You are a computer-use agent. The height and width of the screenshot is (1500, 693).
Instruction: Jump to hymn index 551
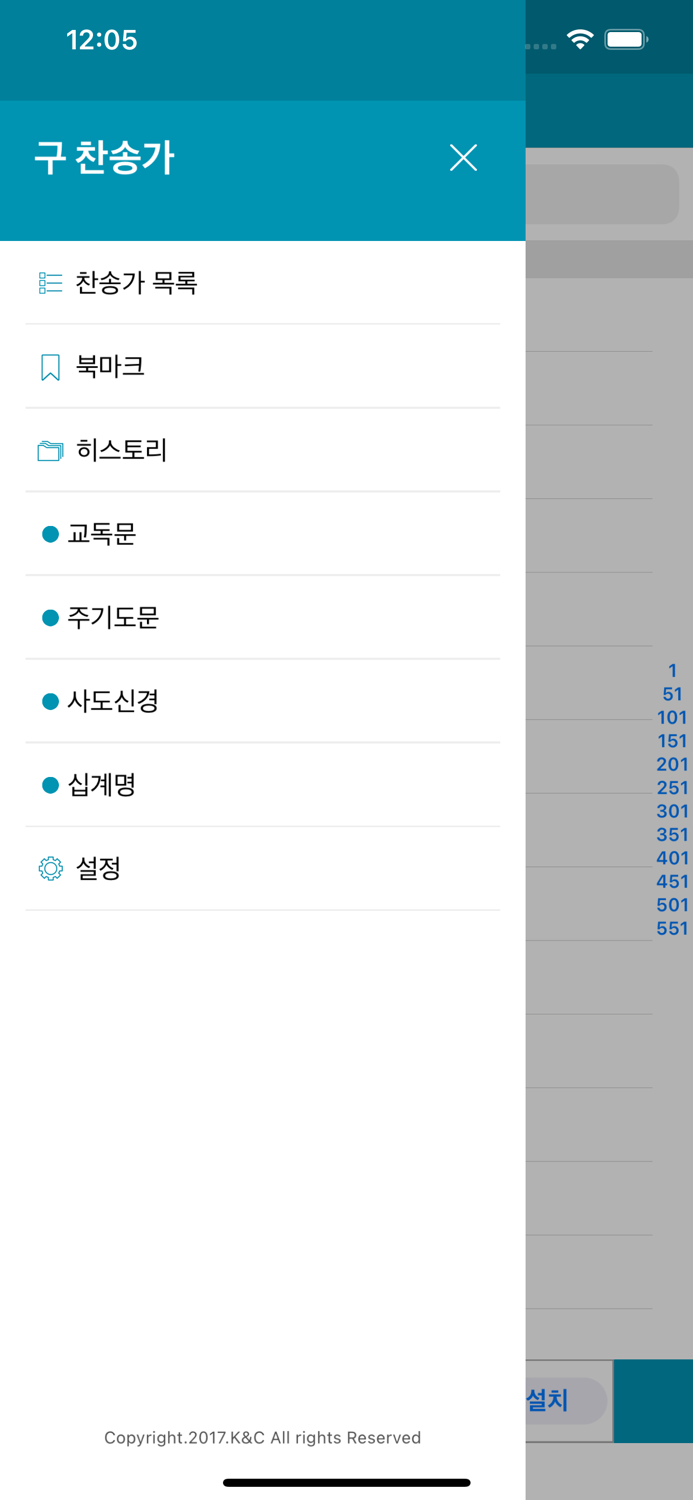672,928
